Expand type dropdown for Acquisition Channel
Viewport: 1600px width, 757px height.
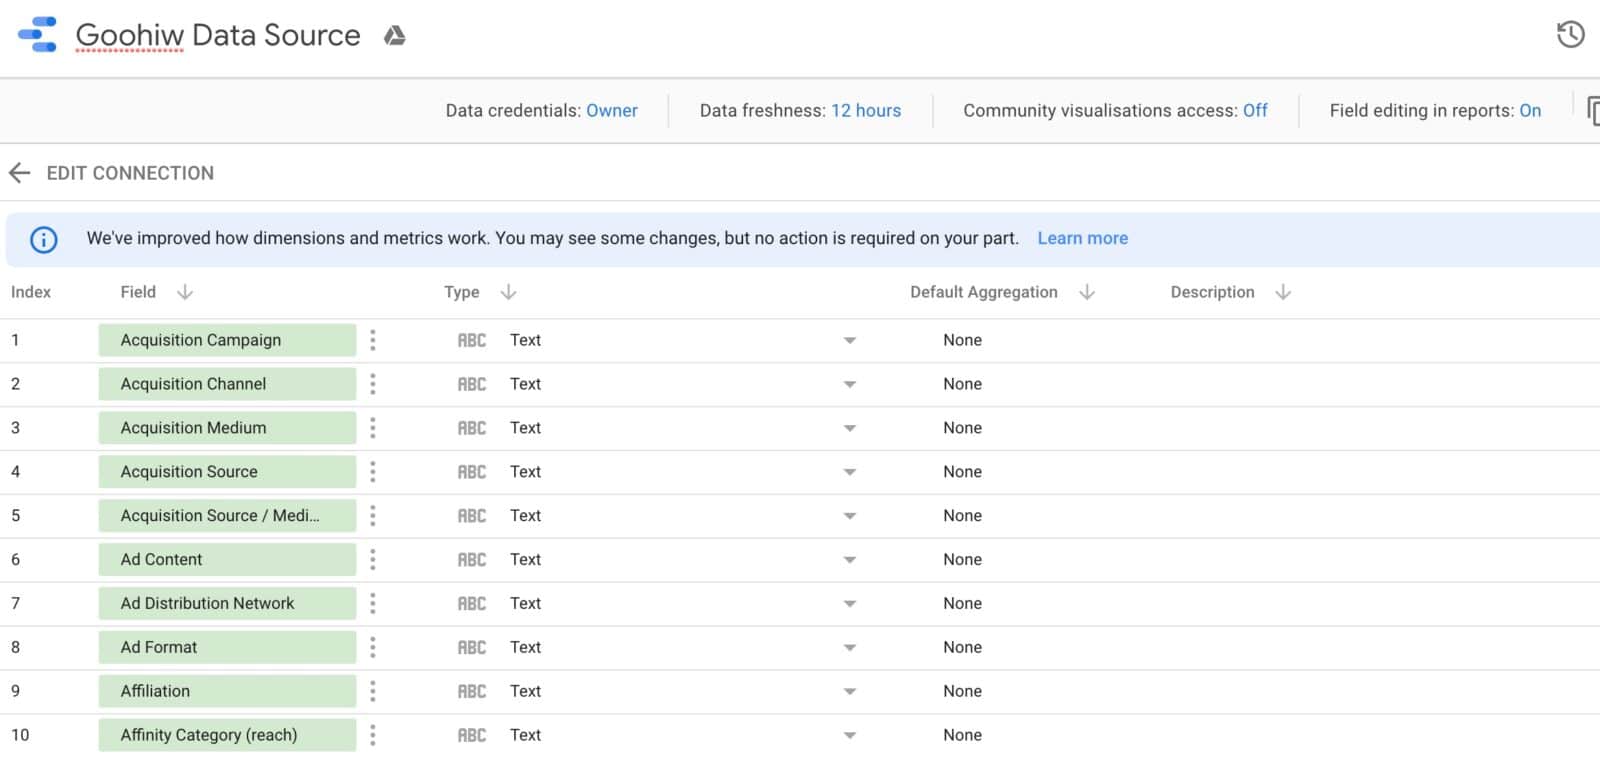click(x=849, y=384)
